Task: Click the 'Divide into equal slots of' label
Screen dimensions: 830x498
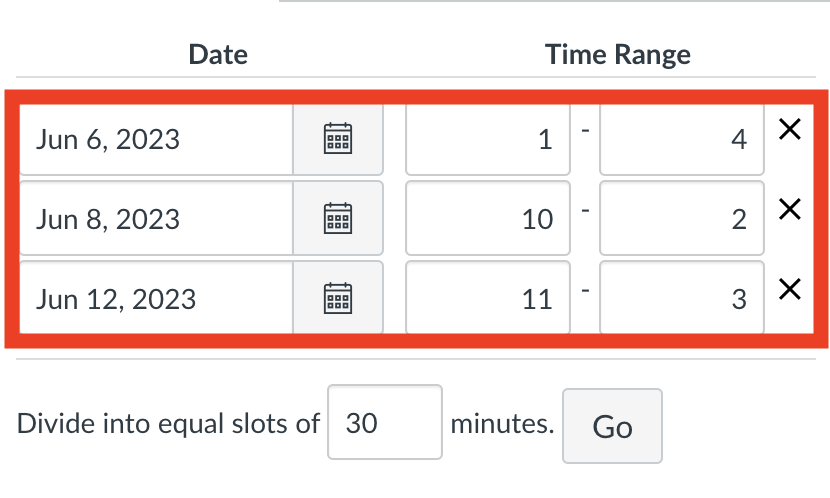Action: [168, 423]
